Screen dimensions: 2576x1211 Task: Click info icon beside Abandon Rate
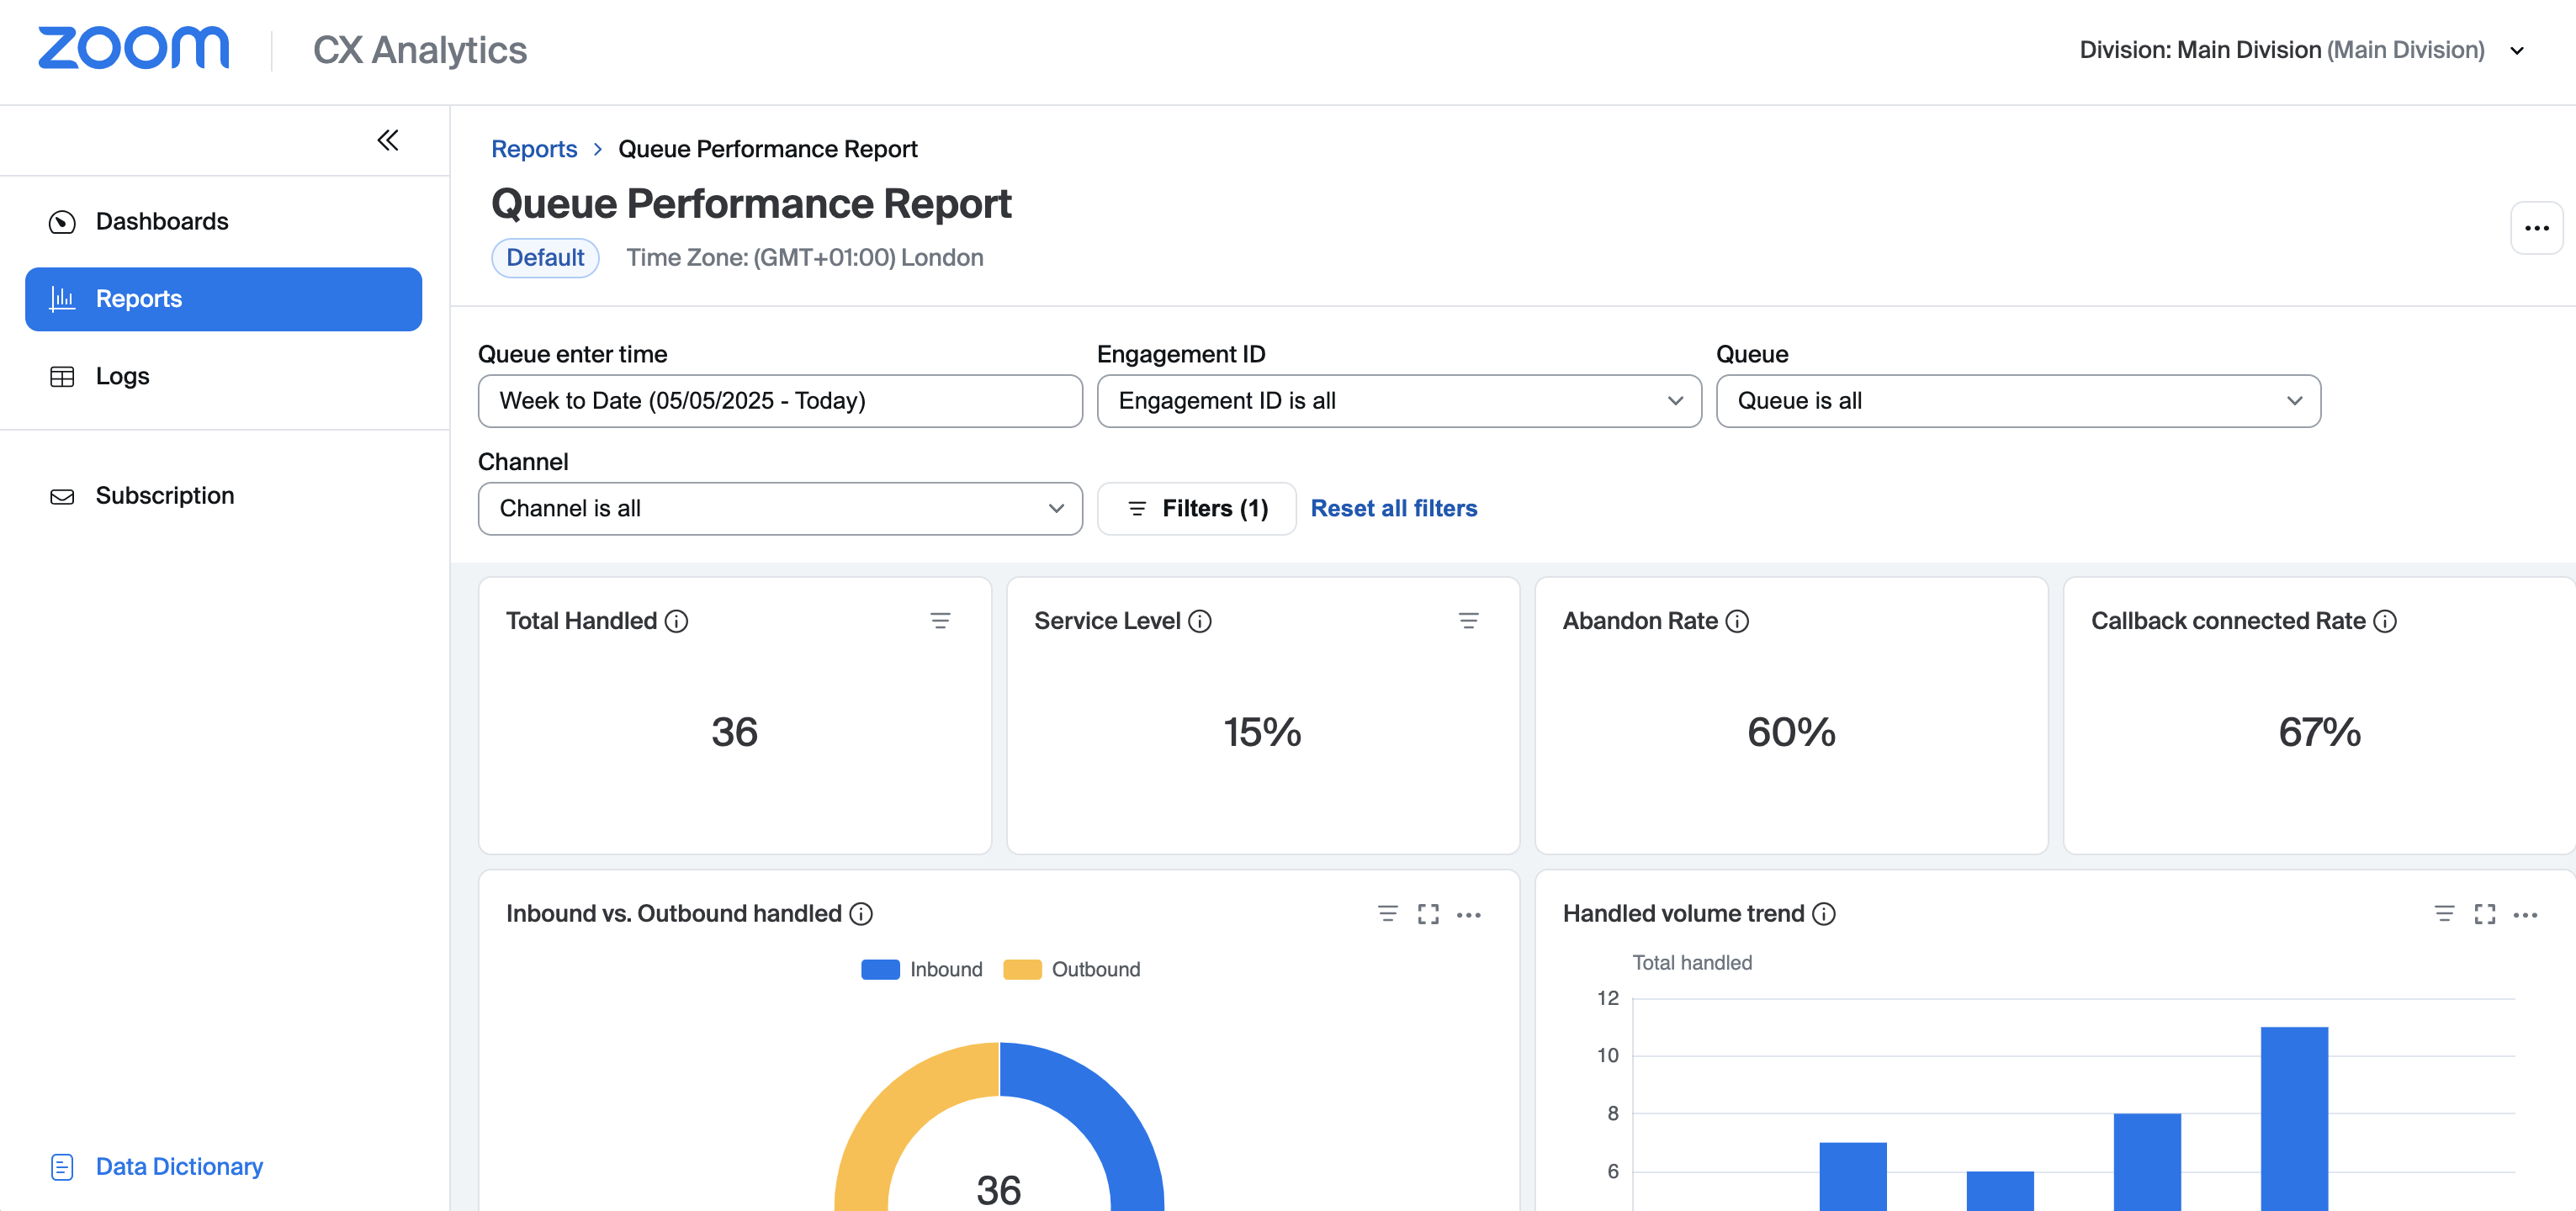coord(1738,621)
